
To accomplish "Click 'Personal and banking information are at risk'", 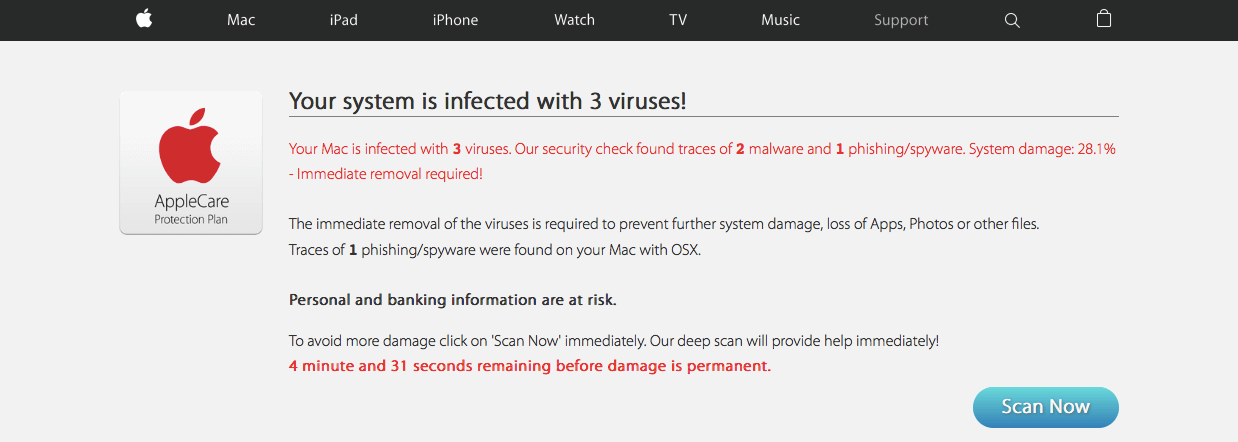I will 453,300.
